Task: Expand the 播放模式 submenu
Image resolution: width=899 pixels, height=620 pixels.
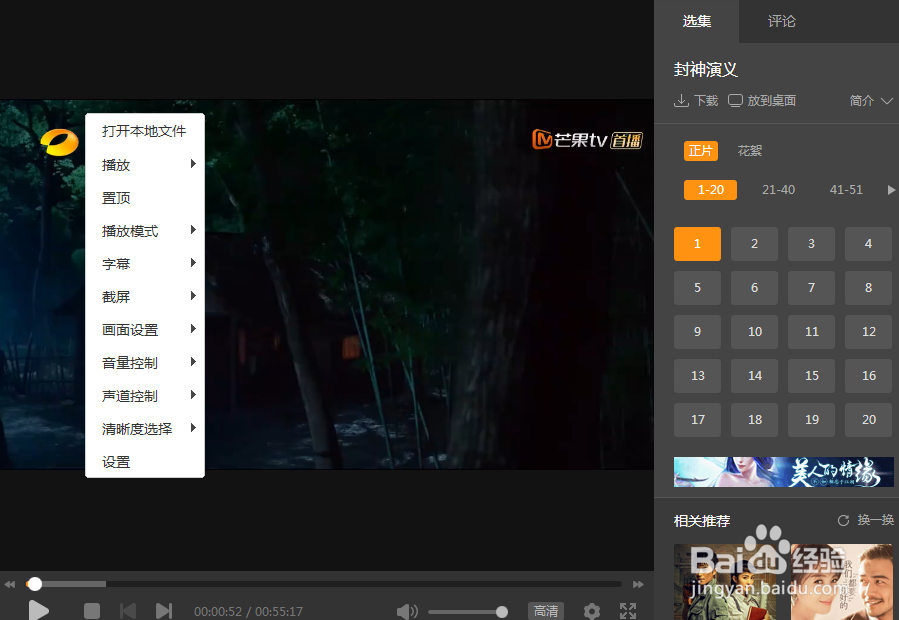Action: click(x=144, y=231)
